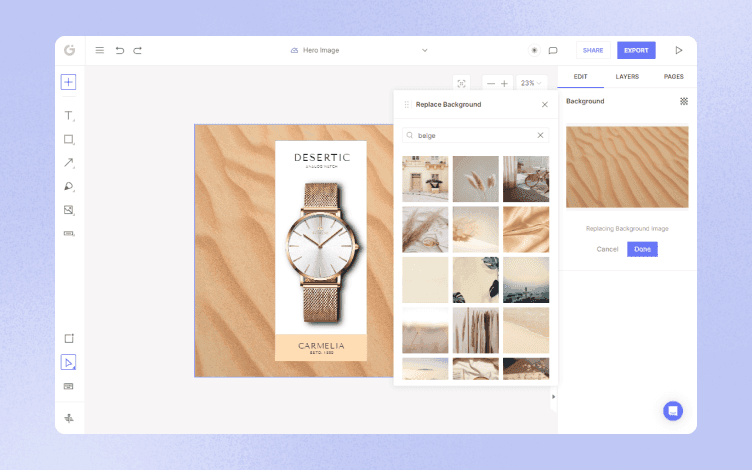The height and width of the screenshot is (470, 752).
Task: Select the CARMELIA text on canvas
Action: click(x=321, y=346)
